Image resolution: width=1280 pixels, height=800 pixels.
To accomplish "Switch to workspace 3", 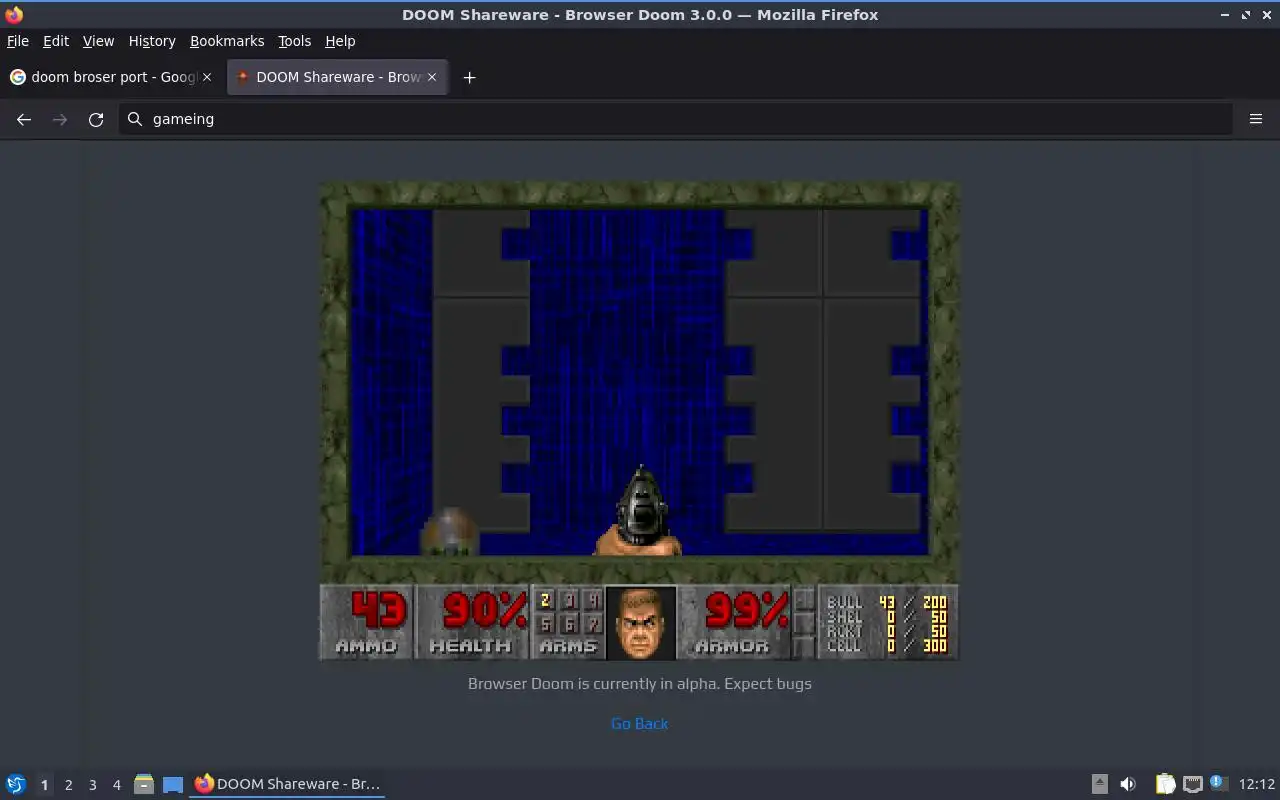I will [92, 785].
